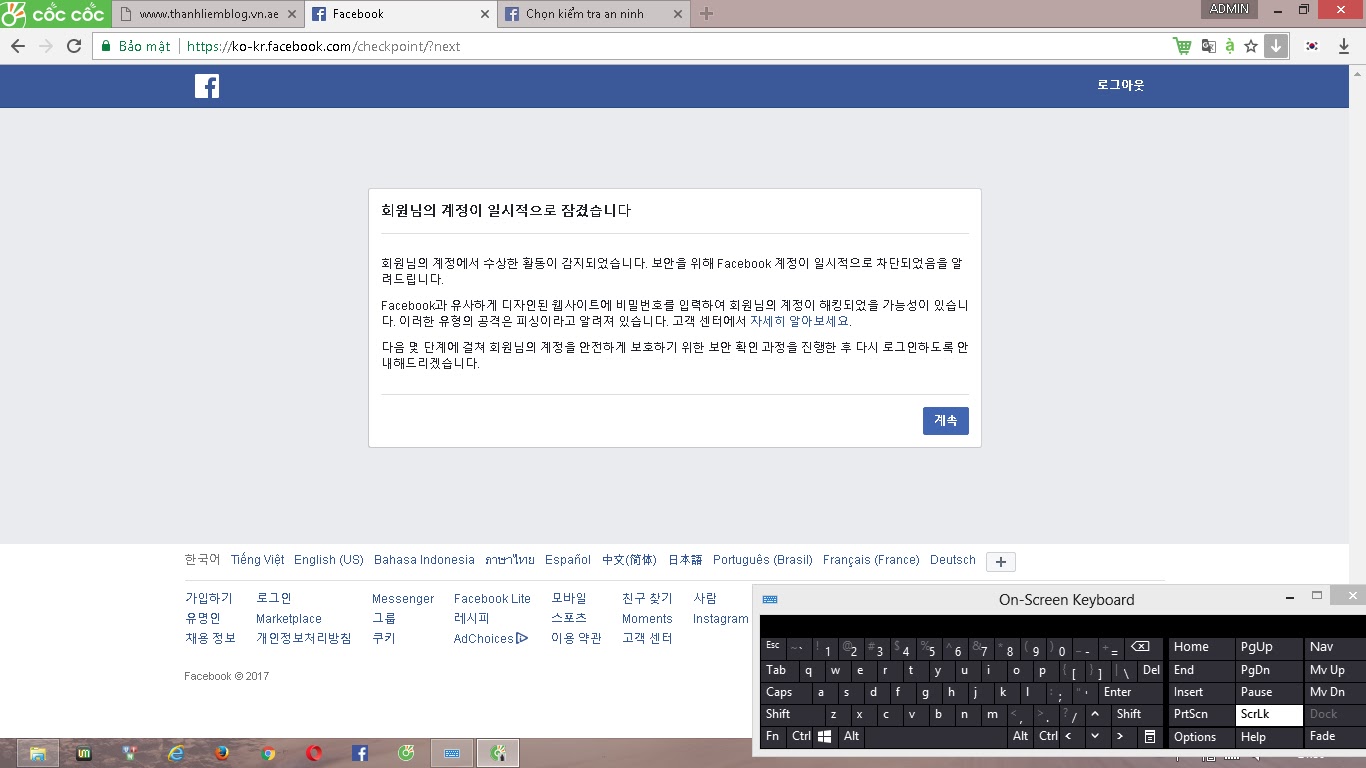
Task: Click the 로그아웃 logout link in header
Action: click(x=1120, y=86)
